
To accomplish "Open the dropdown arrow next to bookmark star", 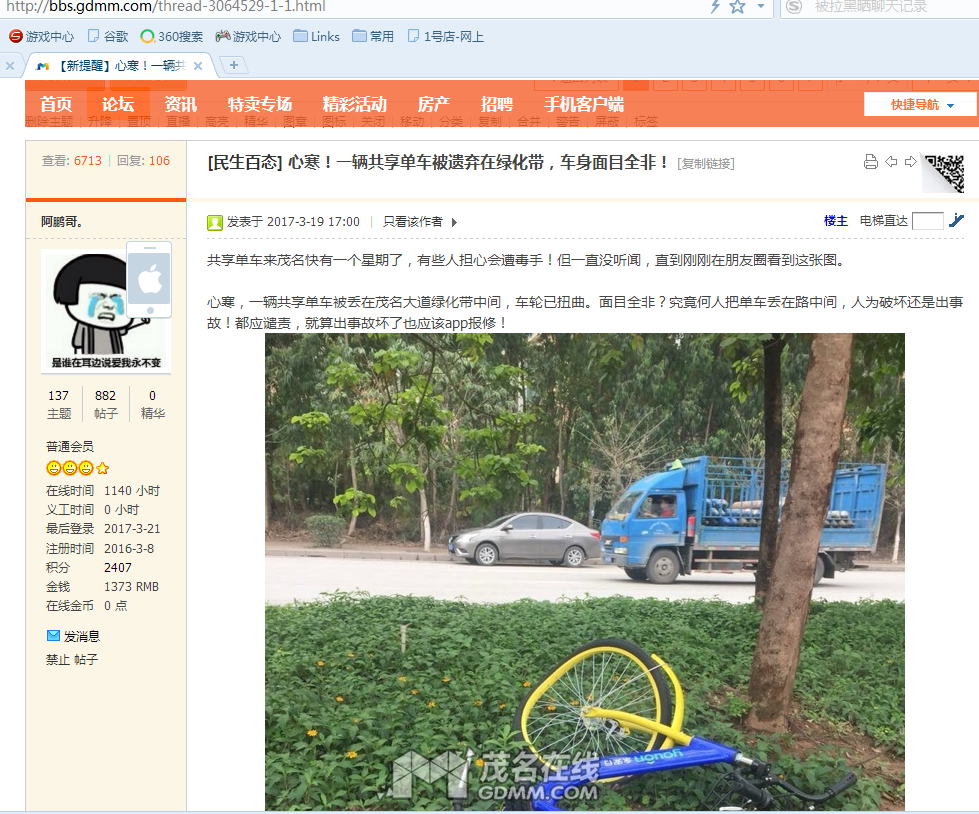I will [x=760, y=6].
